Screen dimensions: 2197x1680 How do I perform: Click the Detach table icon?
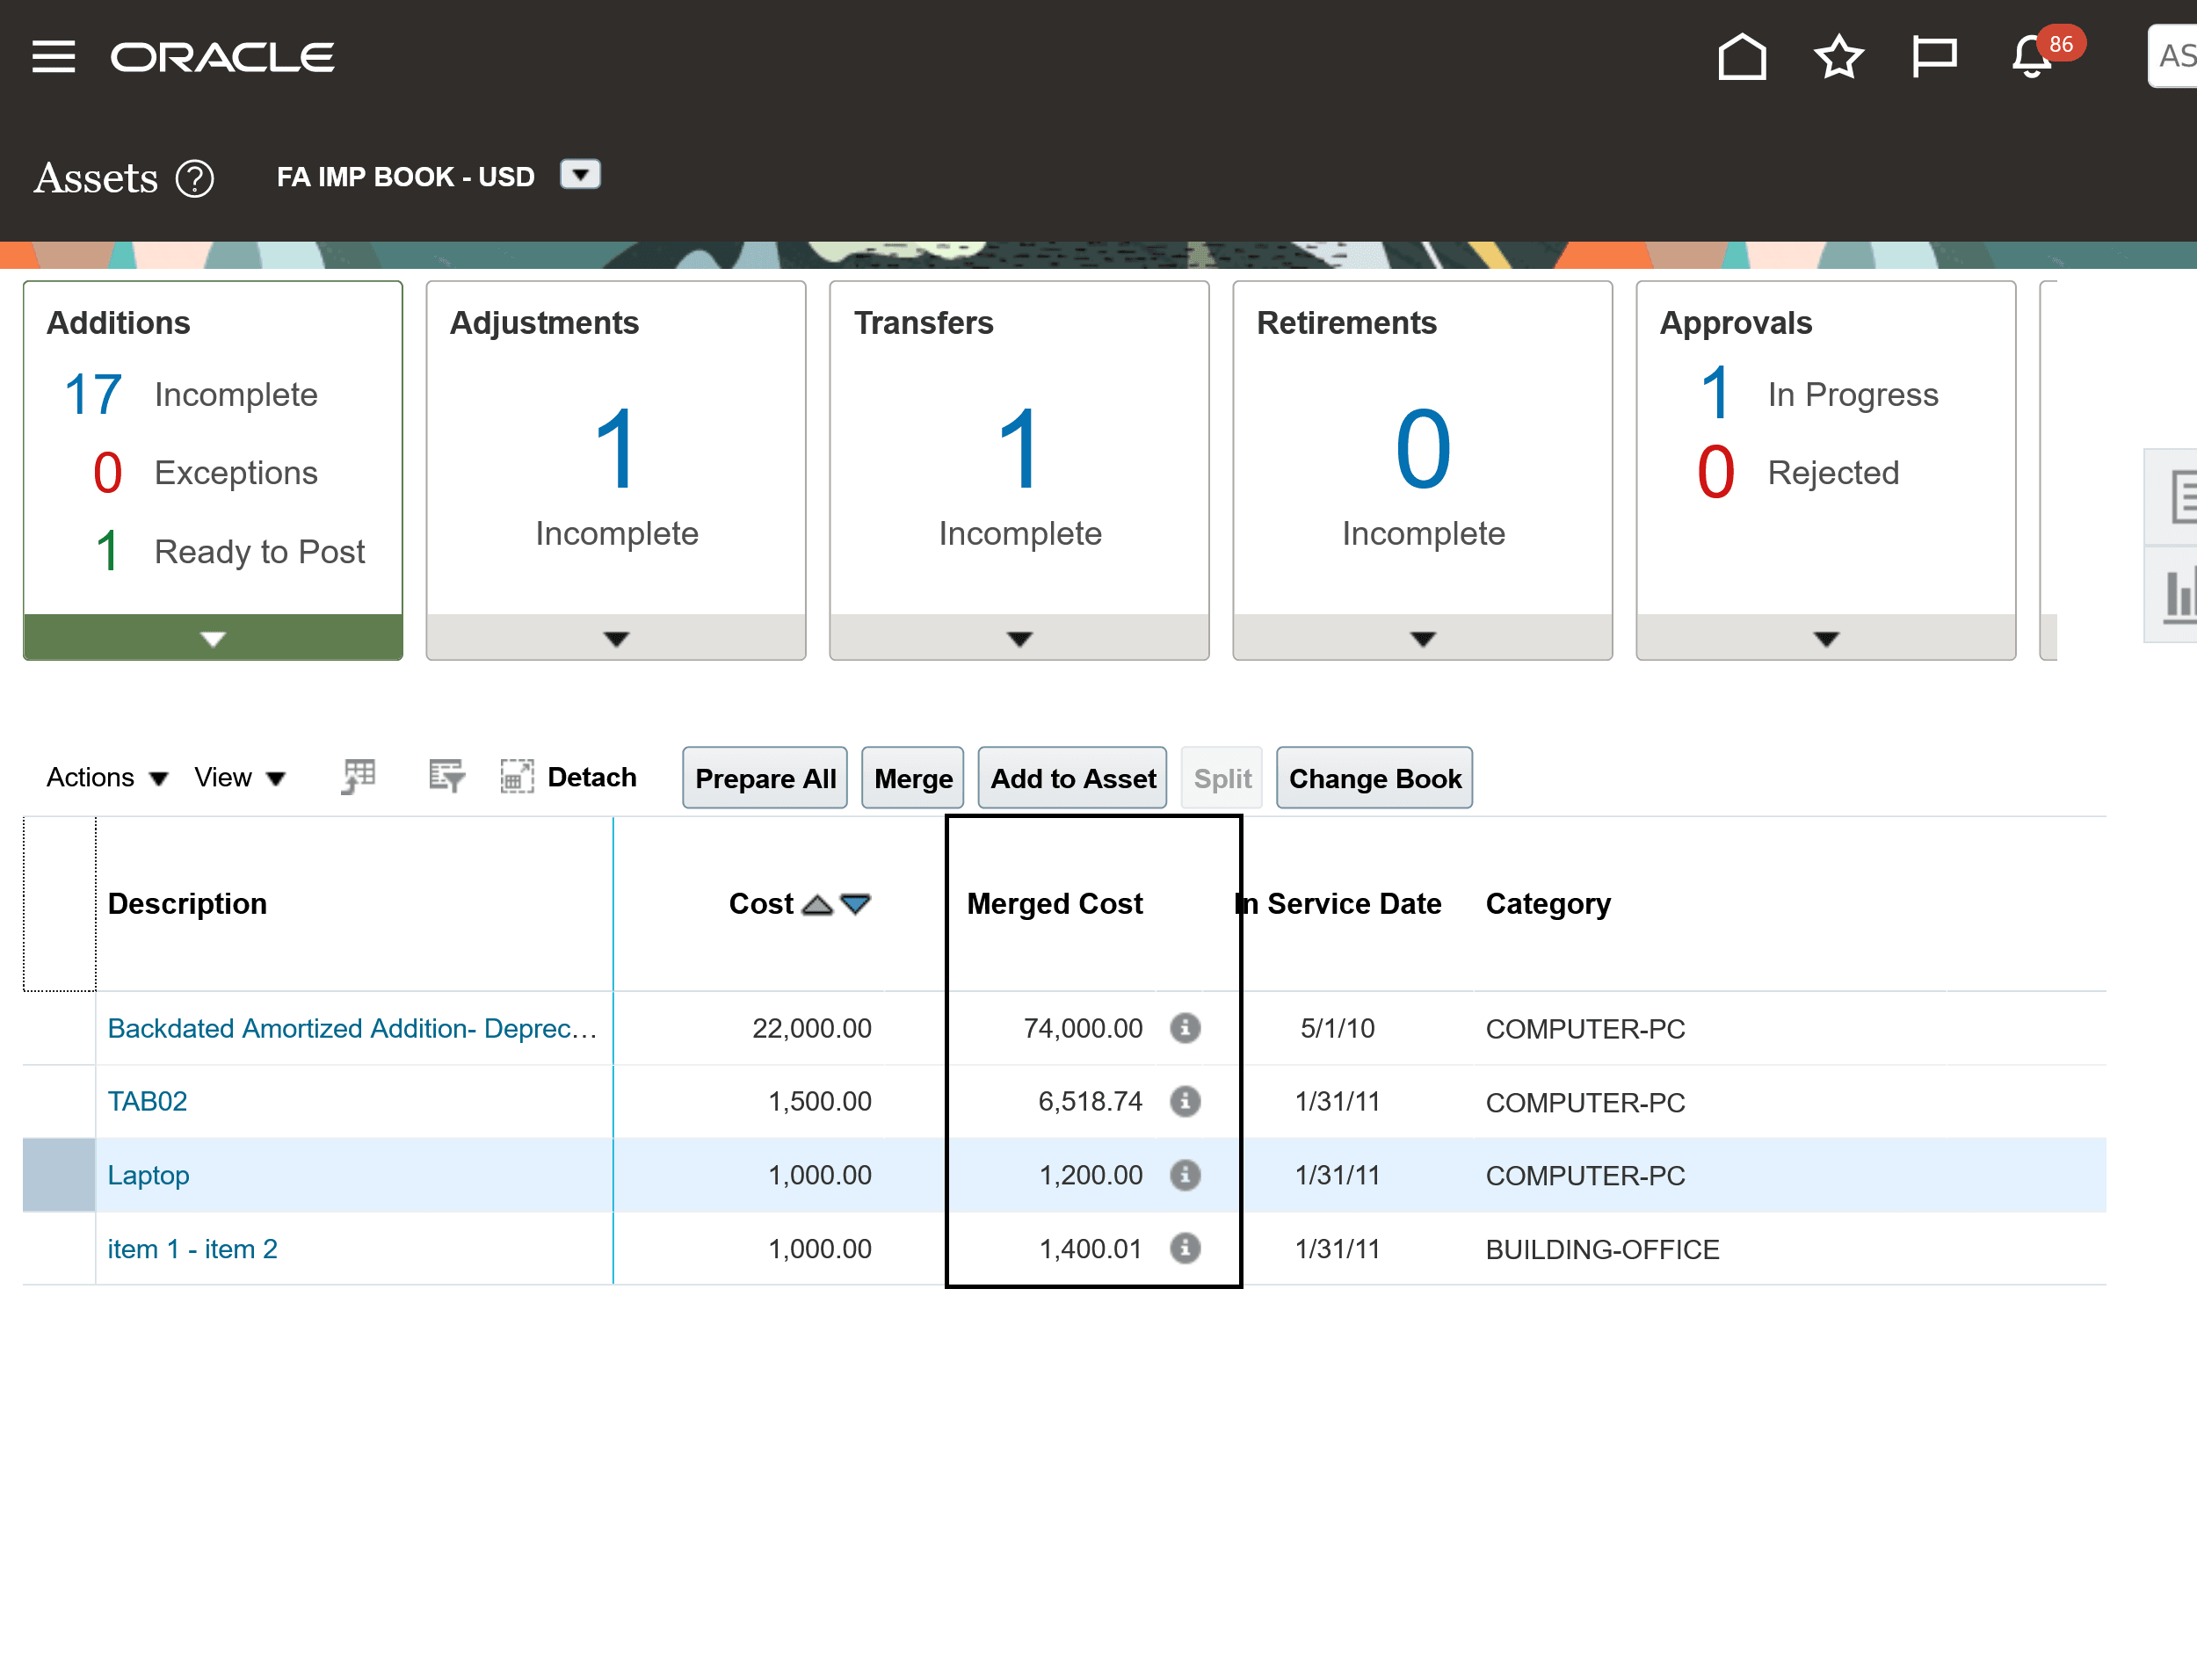517,776
